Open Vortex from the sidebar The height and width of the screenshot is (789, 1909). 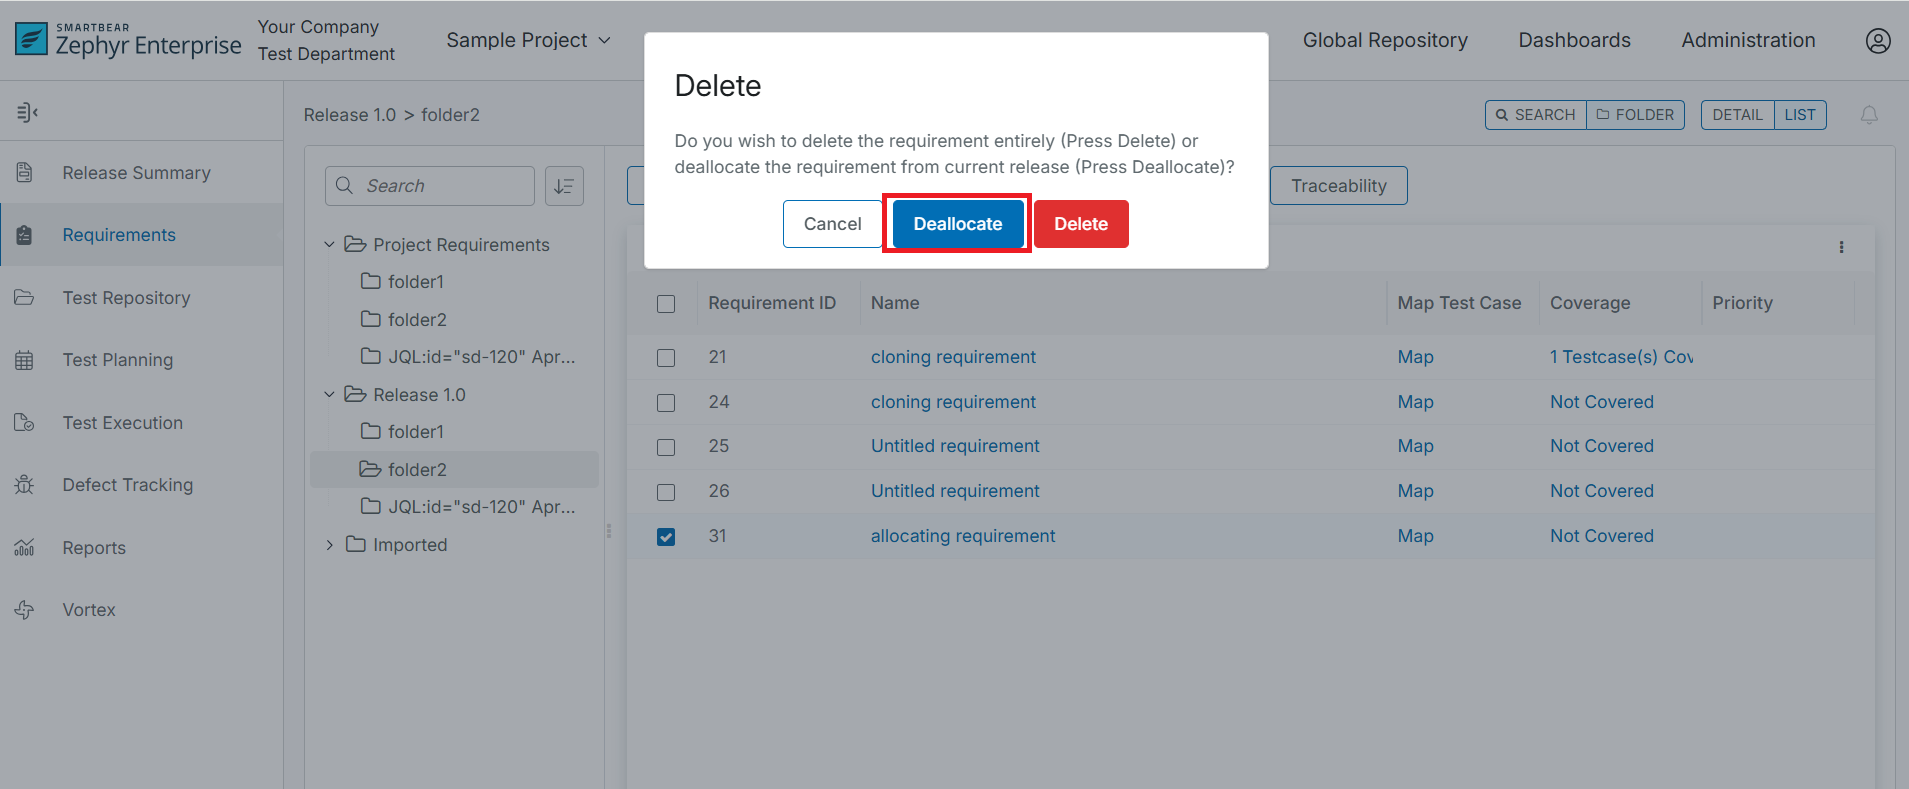[x=89, y=610]
